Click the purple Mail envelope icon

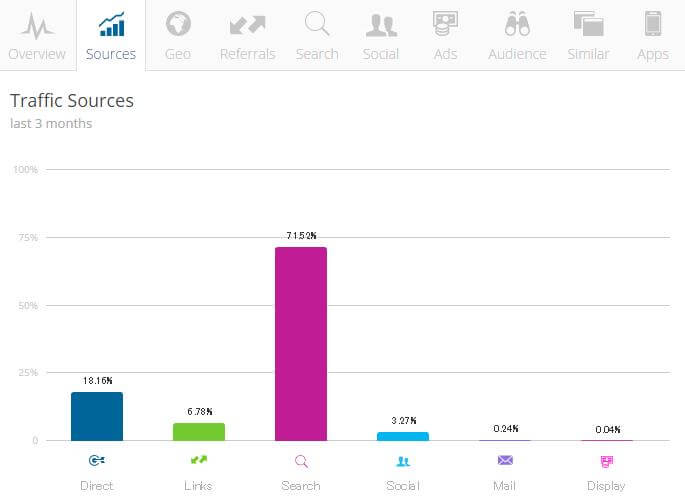coord(505,460)
